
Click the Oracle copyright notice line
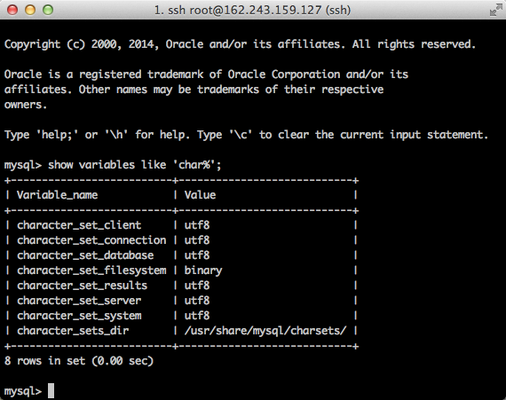point(240,44)
